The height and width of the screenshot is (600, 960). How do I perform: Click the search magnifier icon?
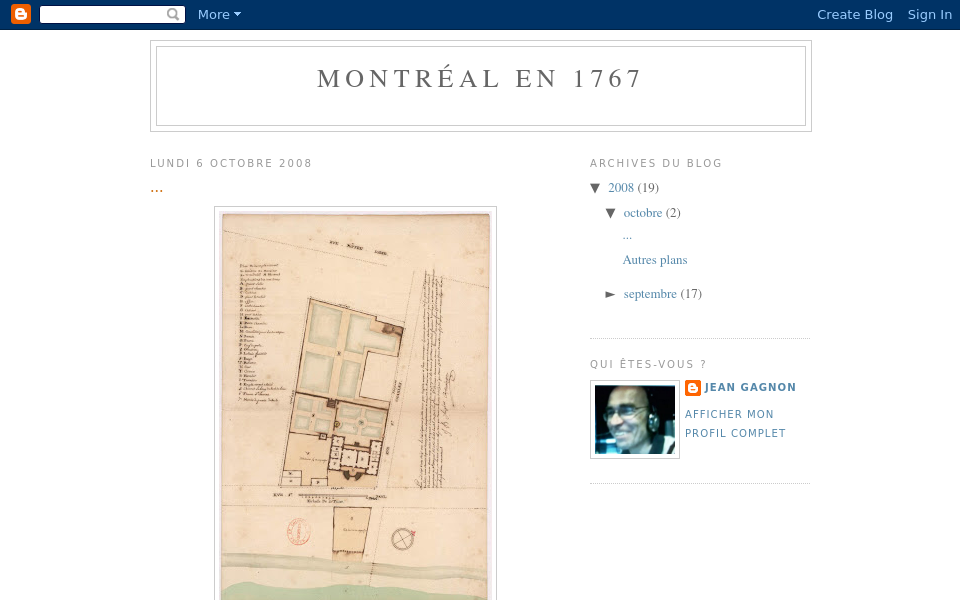173,14
